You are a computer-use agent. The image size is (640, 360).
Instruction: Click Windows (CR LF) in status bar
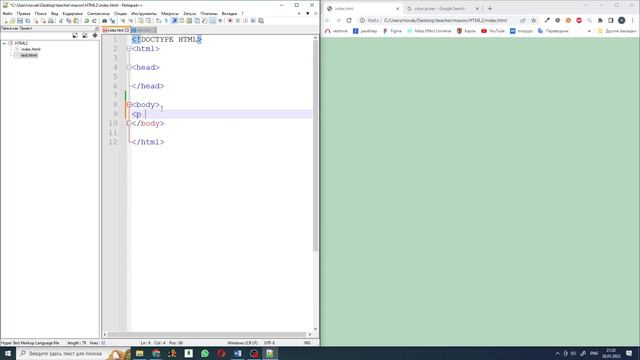tap(242, 343)
